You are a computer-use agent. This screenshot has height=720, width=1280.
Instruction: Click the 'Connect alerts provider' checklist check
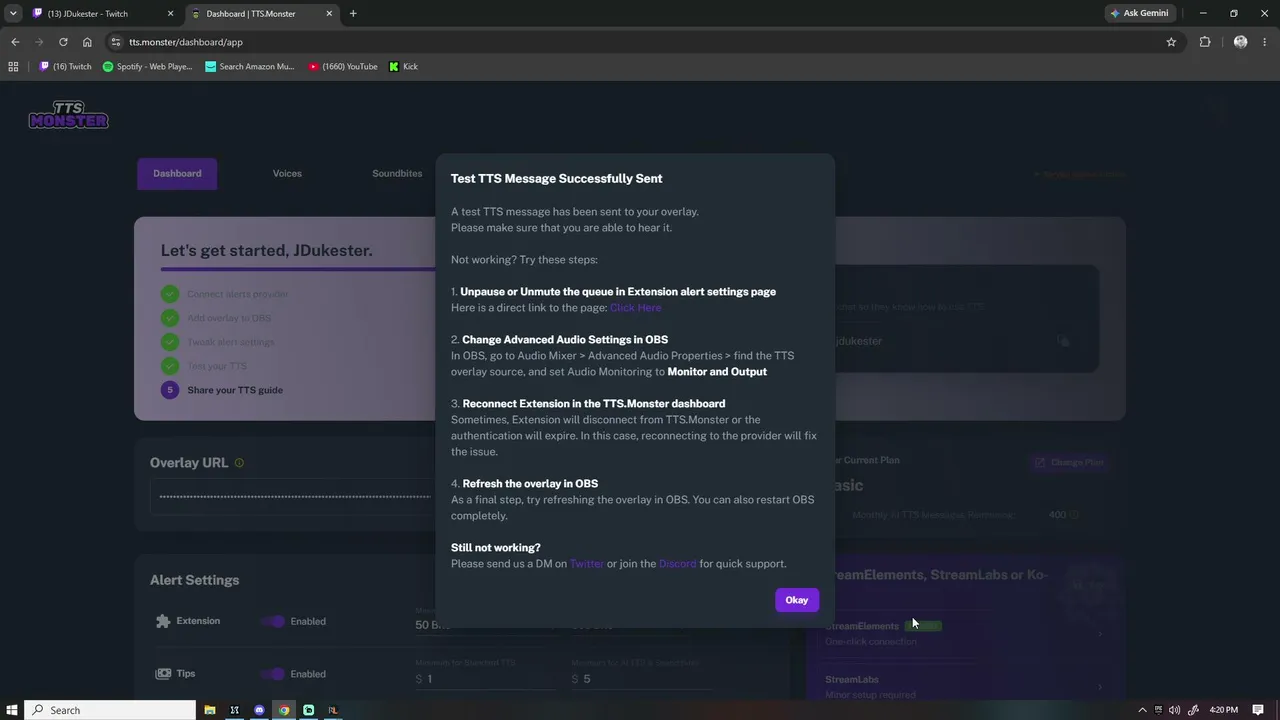170,294
